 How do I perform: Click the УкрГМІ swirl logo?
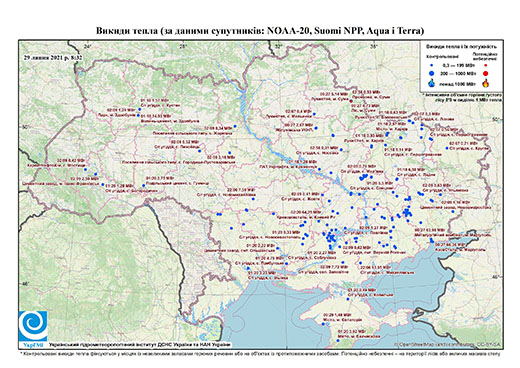point(33,326)
